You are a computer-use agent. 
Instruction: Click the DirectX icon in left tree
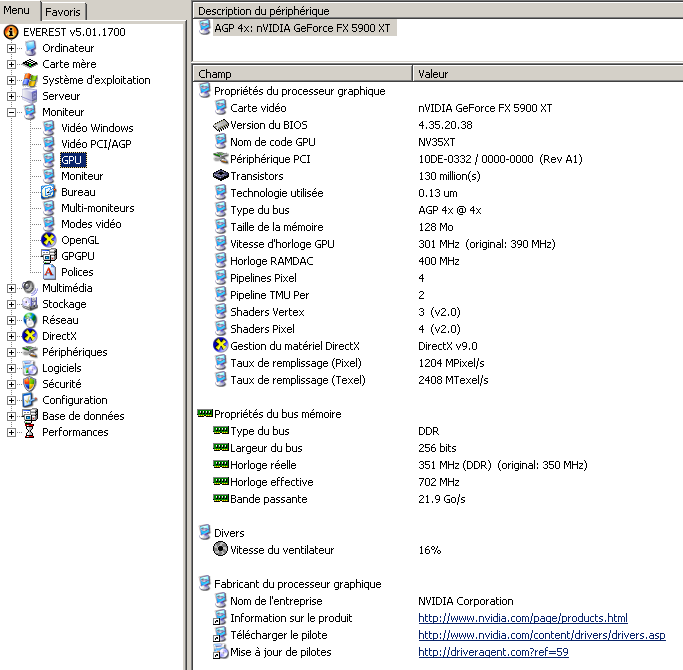pyautogui.click(x=30, y=336)
